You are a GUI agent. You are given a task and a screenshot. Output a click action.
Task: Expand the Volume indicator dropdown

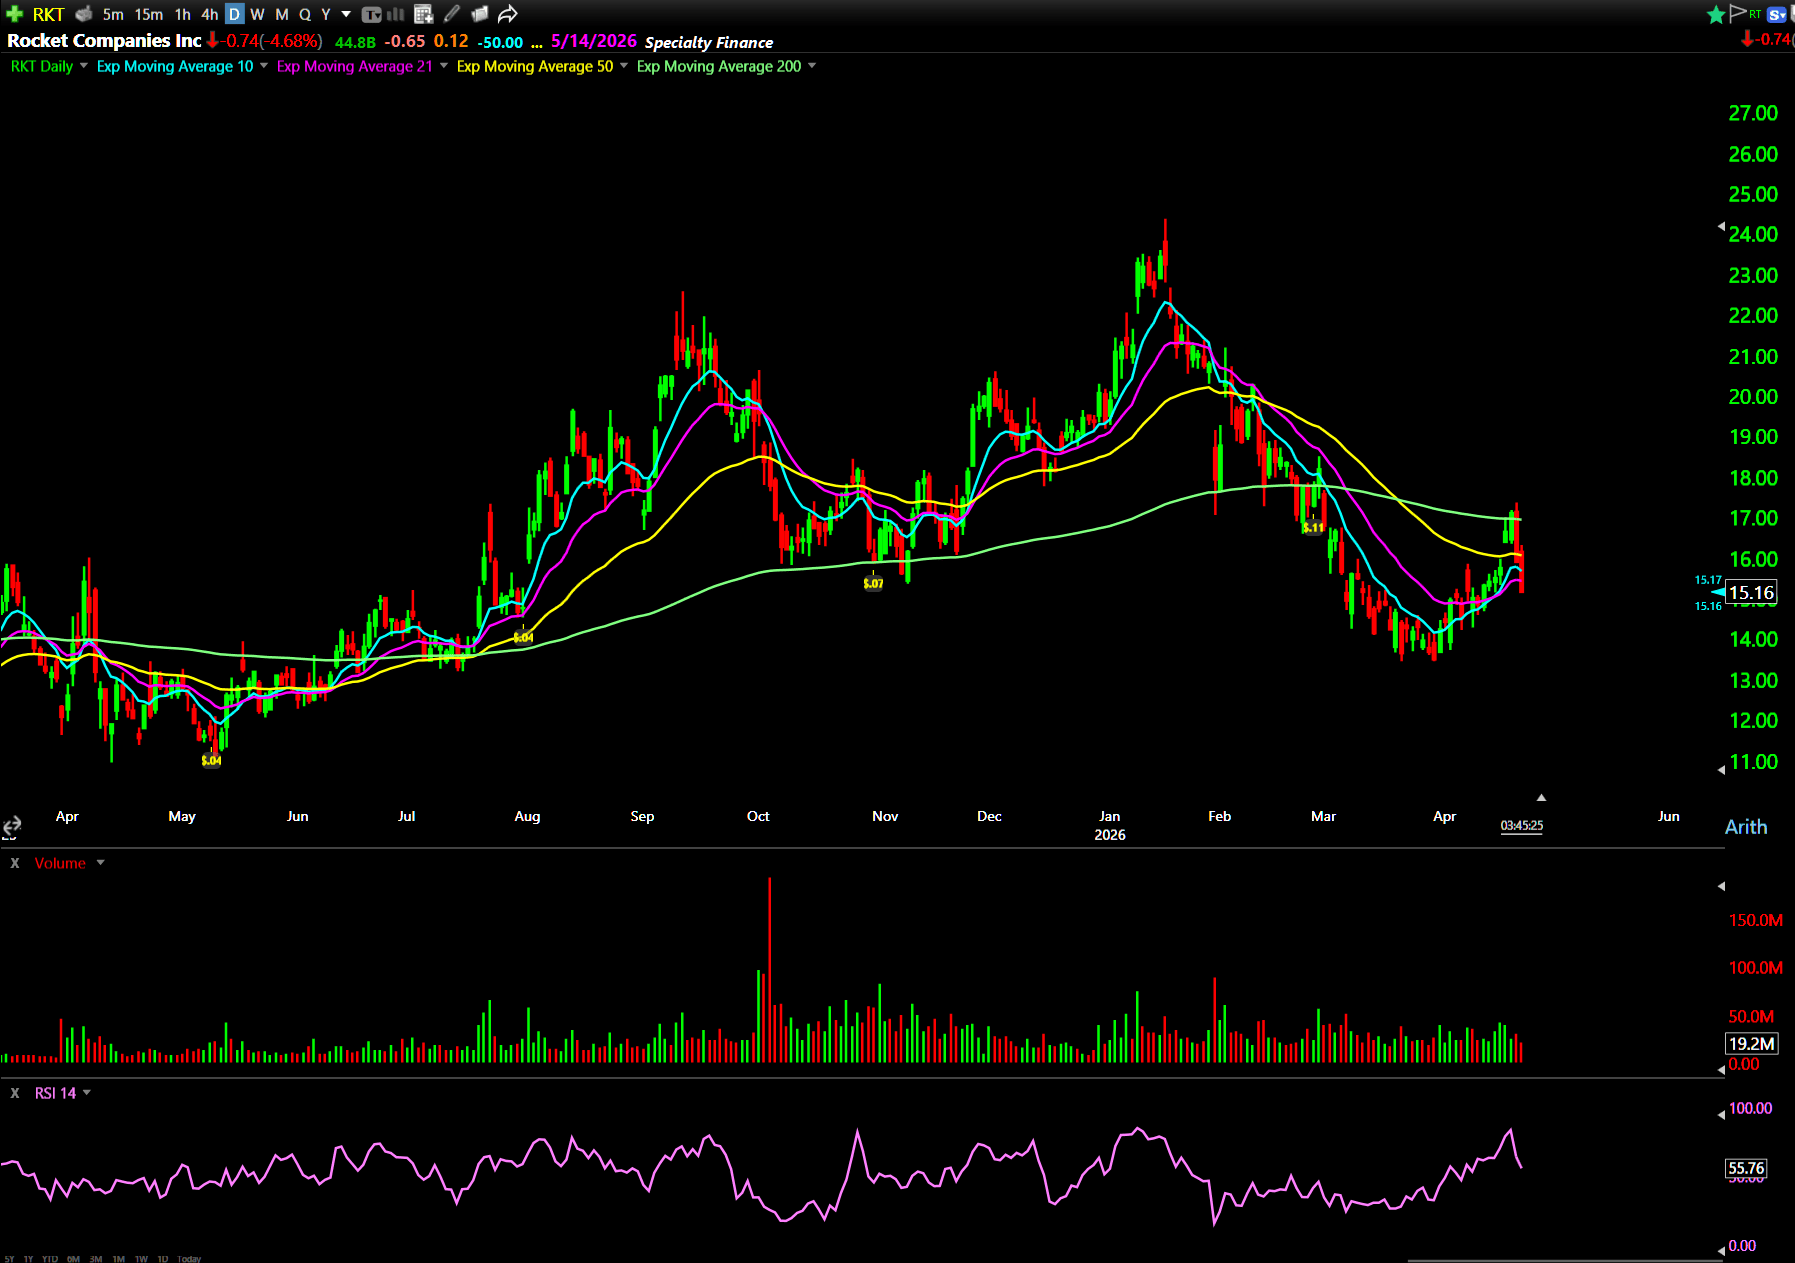100,863
